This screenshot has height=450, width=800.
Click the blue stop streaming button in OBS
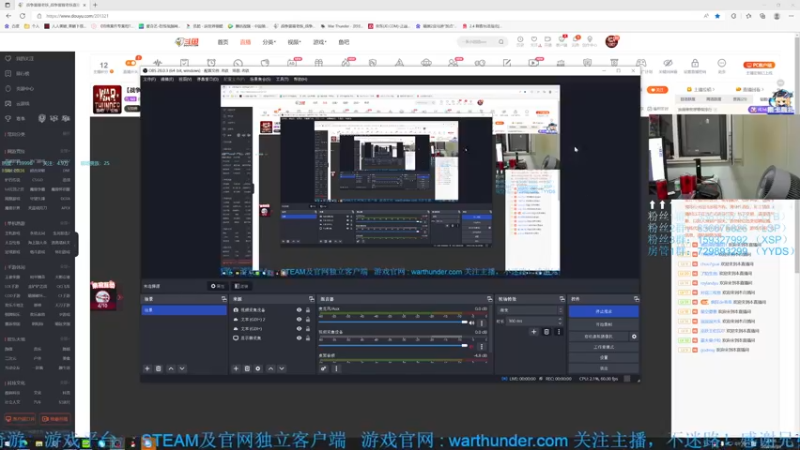(x=604, y=311)
